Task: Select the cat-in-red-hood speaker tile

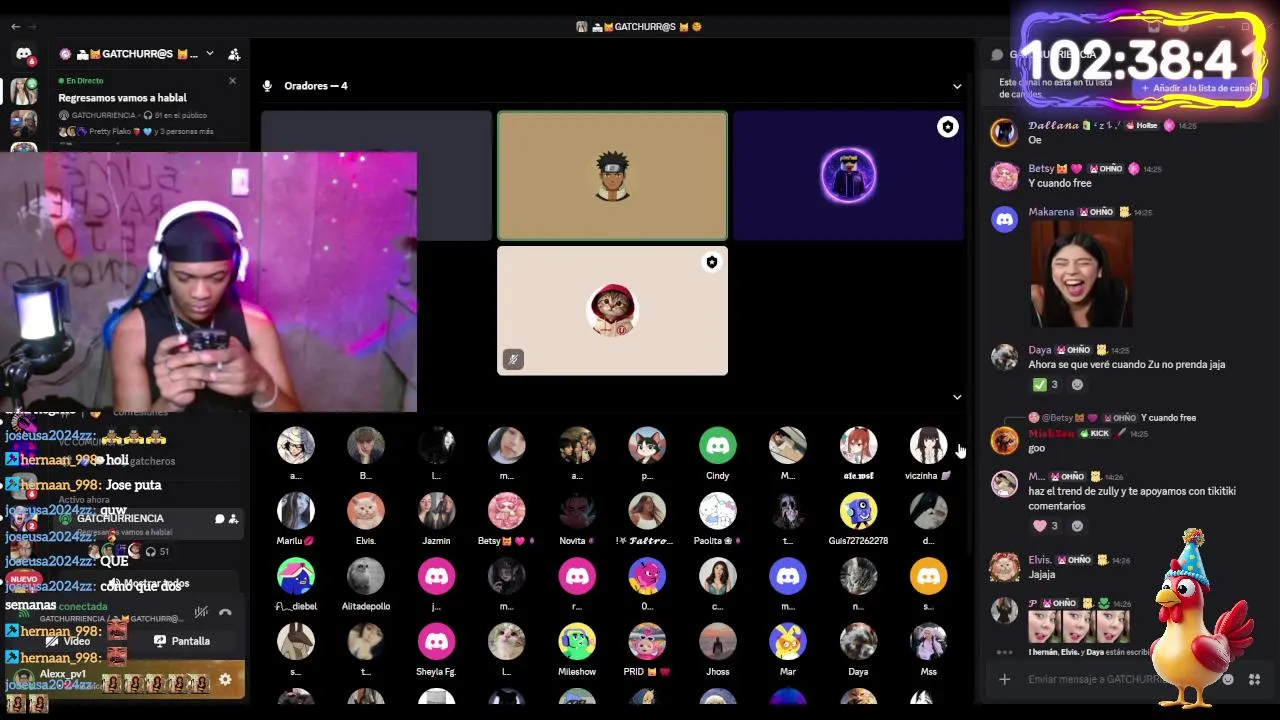Action: point(612,311)
